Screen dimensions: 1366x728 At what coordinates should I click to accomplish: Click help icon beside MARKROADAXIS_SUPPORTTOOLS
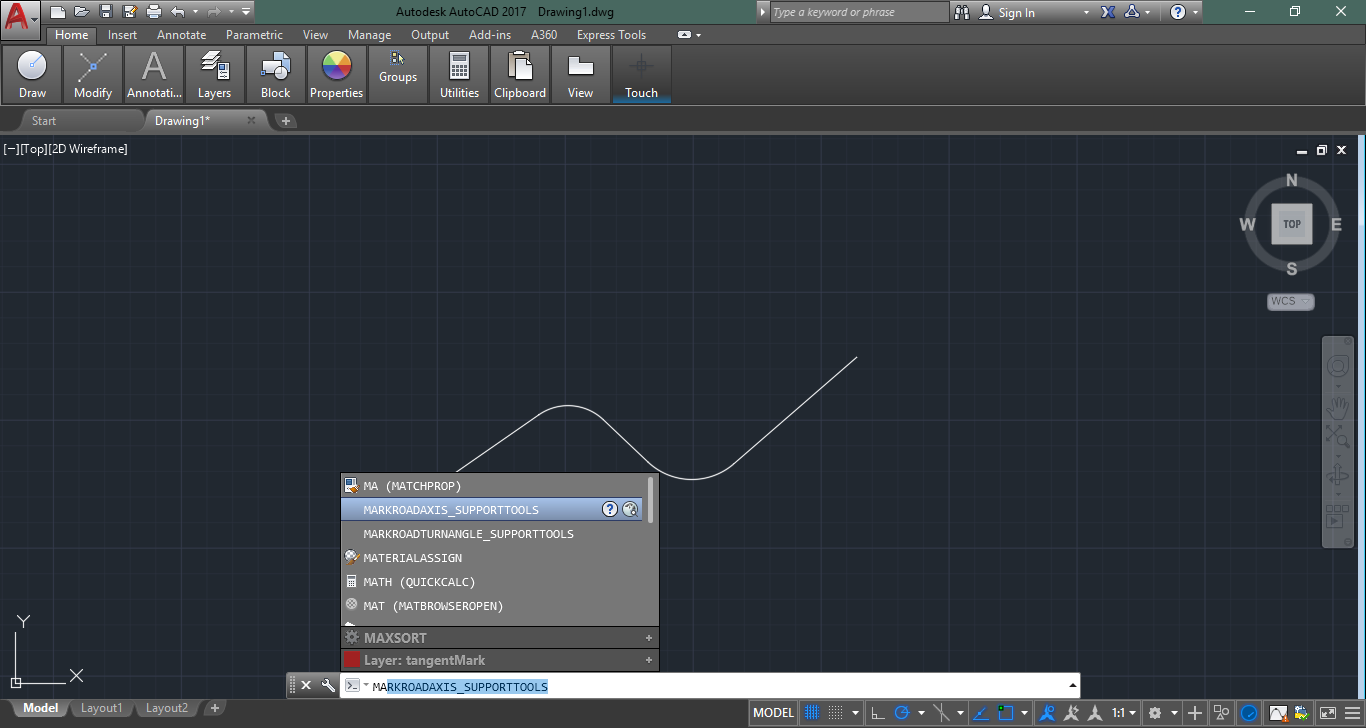609,510
